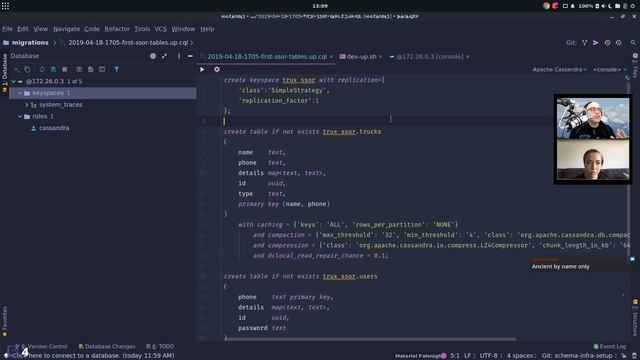Image resolution: width=640 pixels, height=360 pixels.
Task: Click the webcam video overlay thumbnail
Action: [593, 139]
